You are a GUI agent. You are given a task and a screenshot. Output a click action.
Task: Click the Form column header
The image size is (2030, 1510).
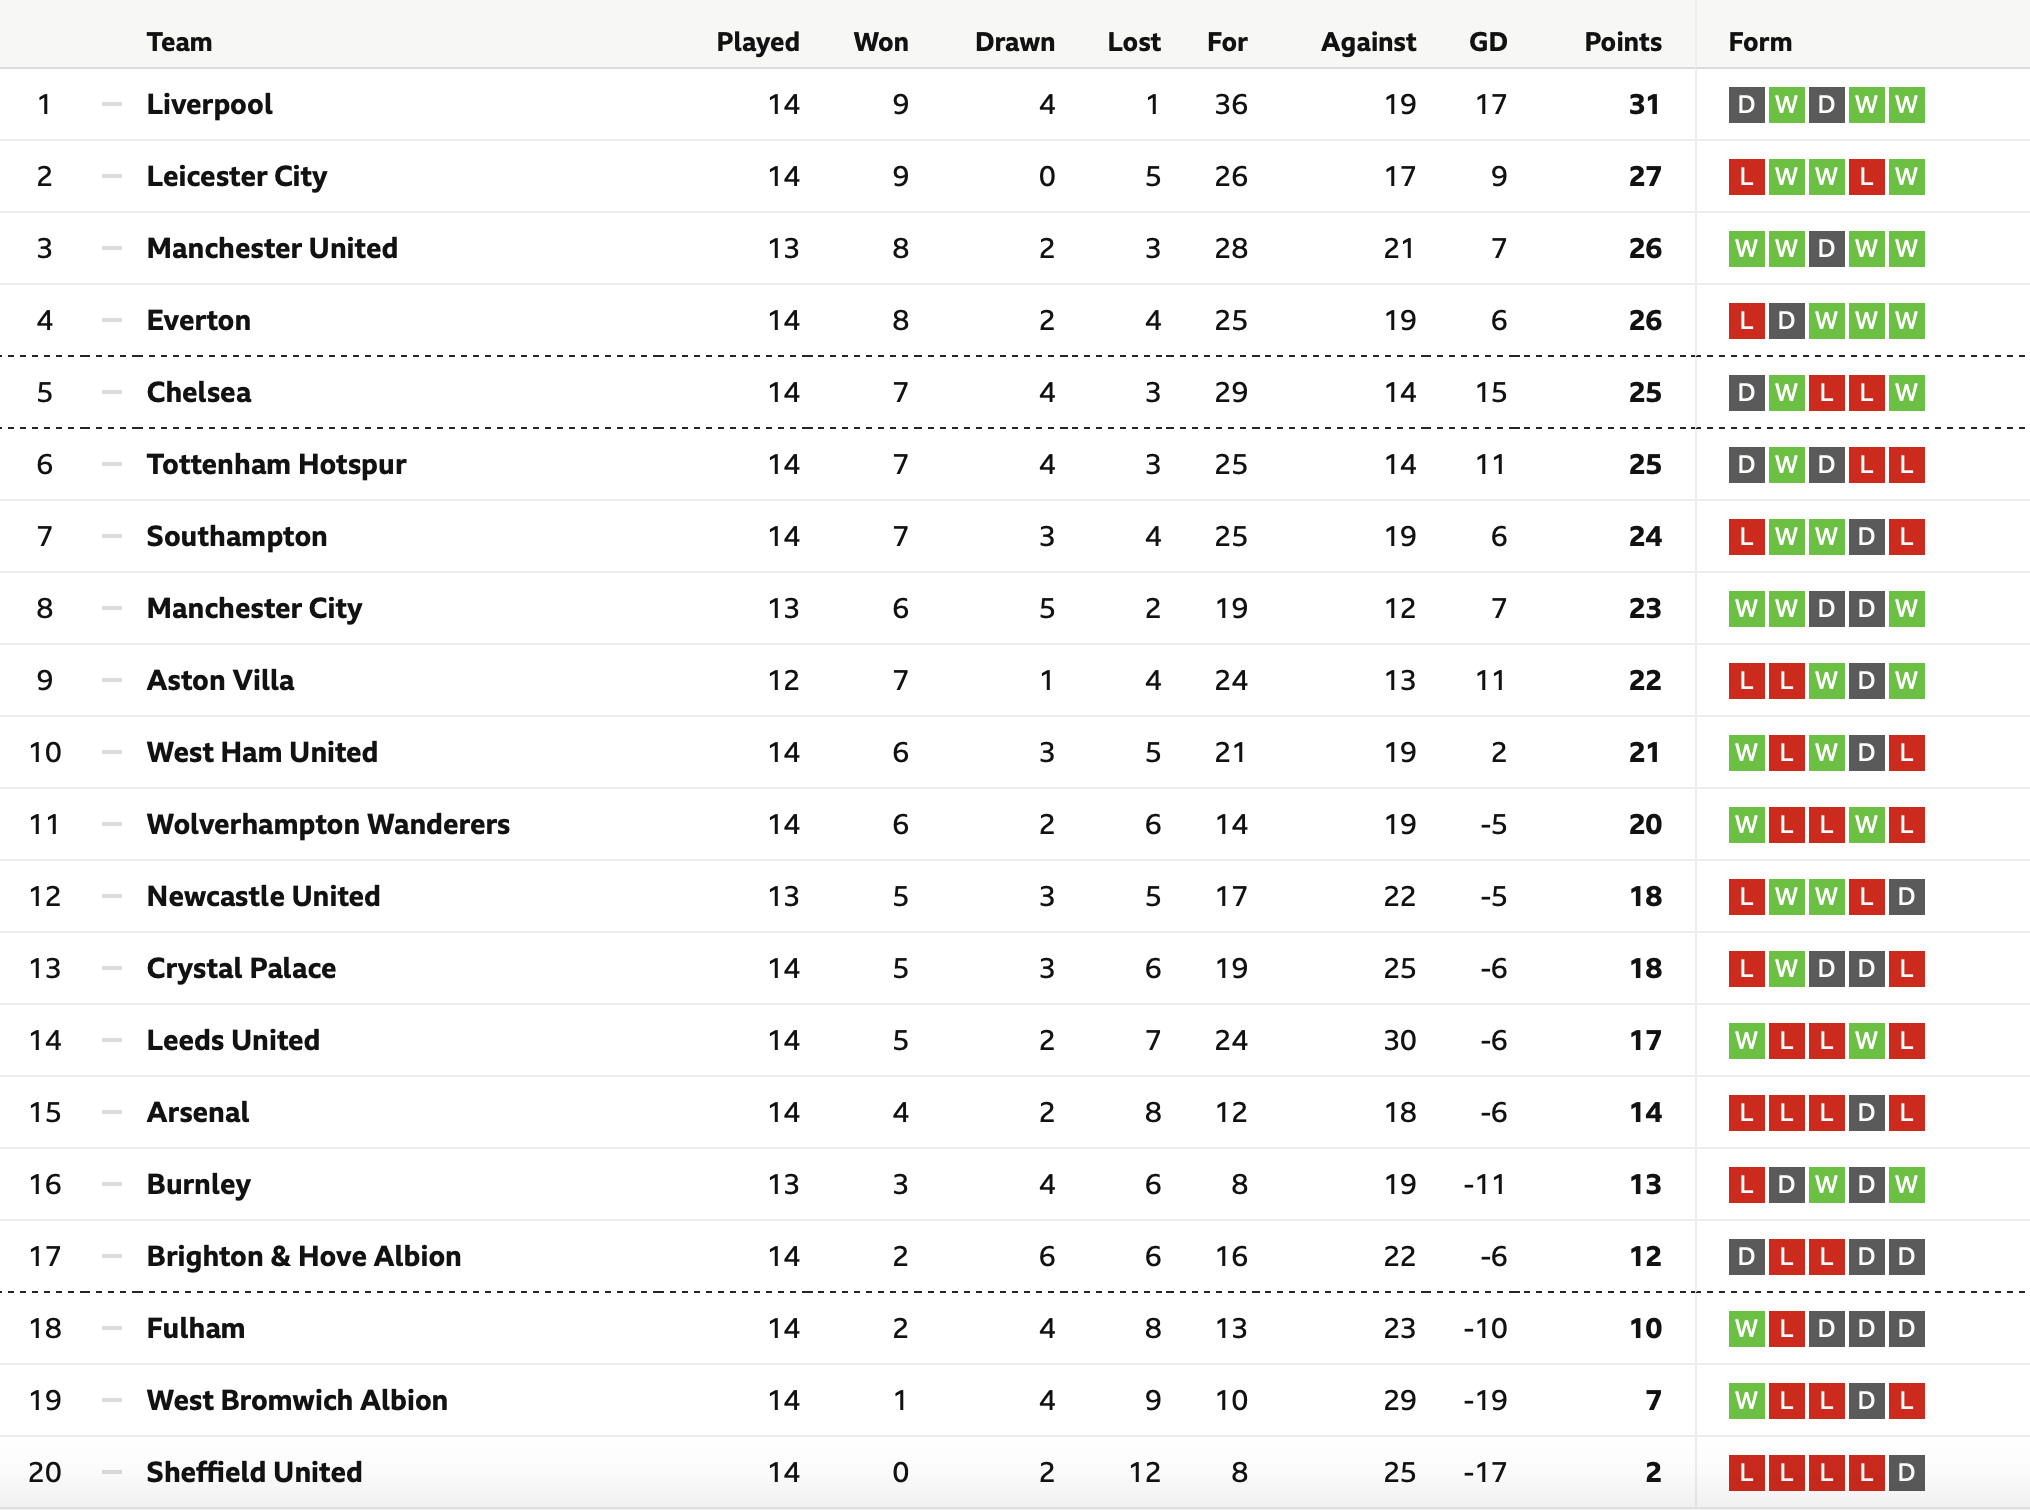click(x=1760, y=42)
